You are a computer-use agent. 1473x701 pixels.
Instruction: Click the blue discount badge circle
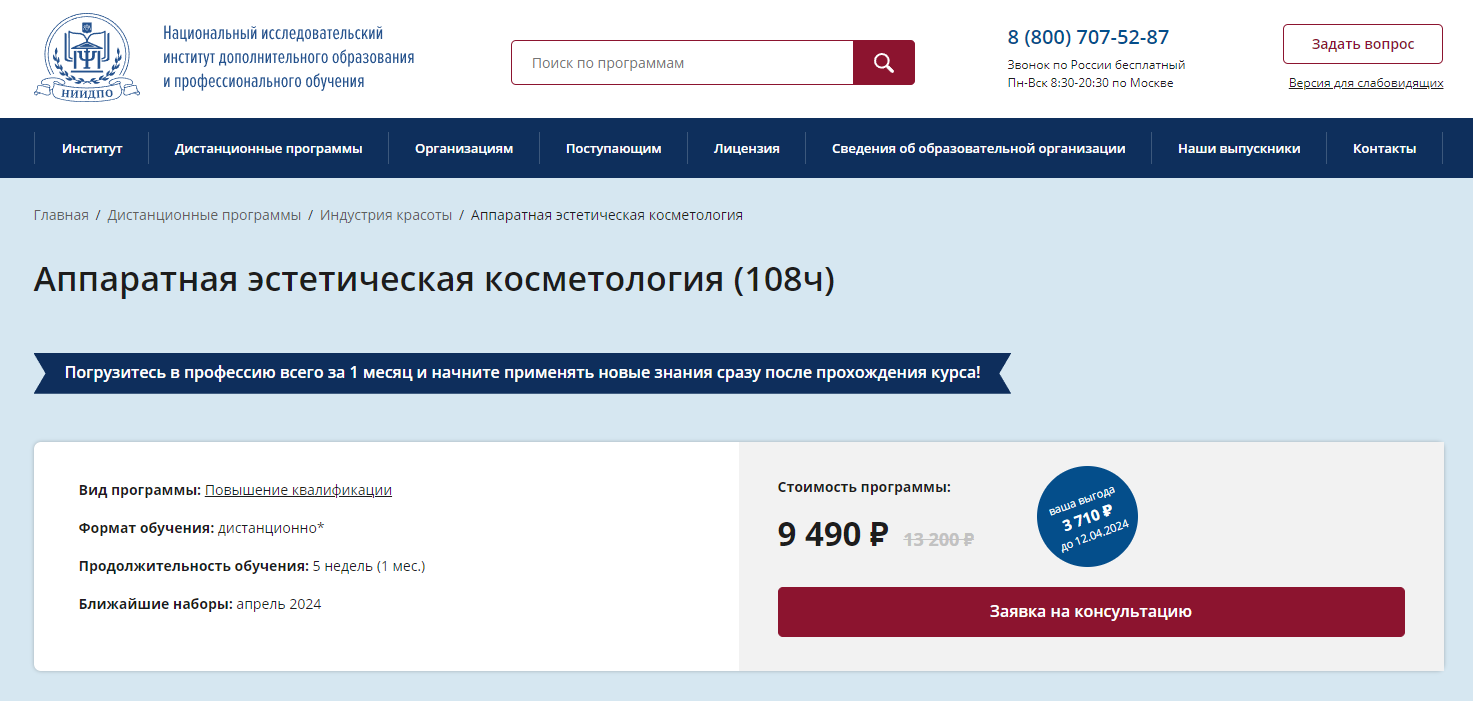tap(1087, 517)
